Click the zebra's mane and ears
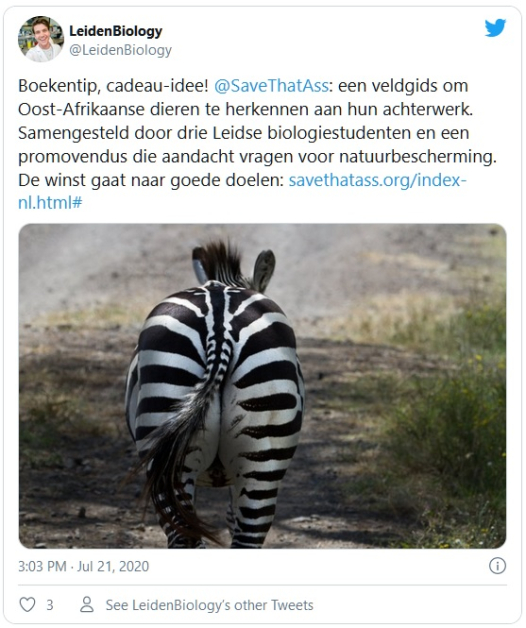This screenshot has width=526, height=628. pos(234,264)
